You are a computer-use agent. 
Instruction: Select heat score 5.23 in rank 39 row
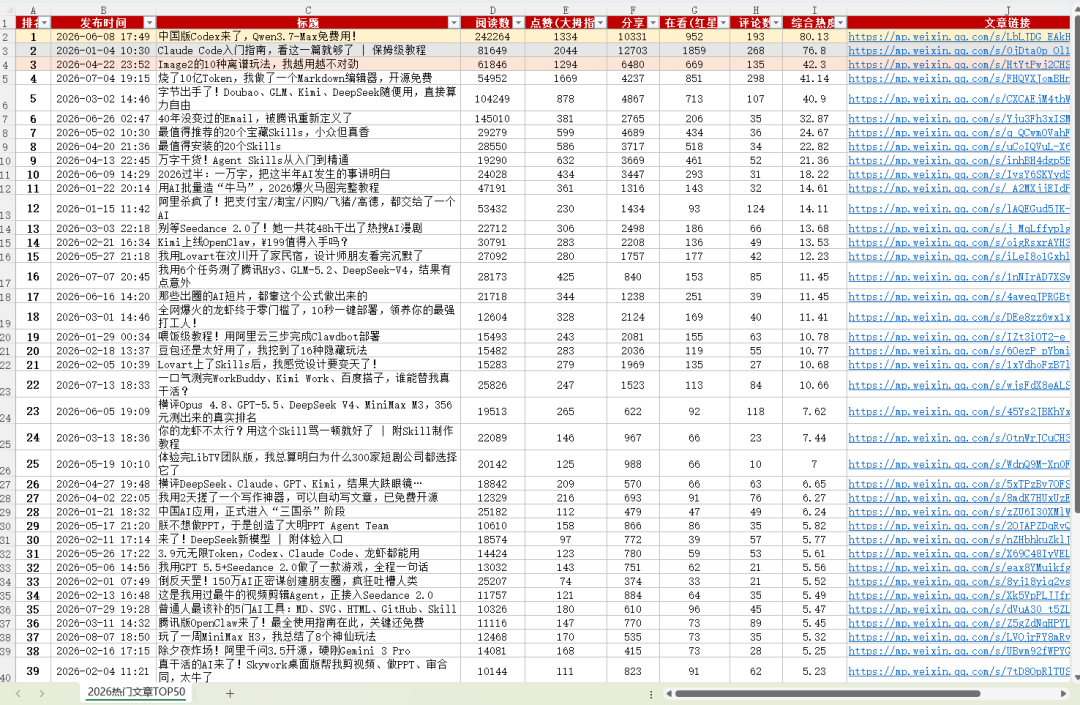pos(814,671)
